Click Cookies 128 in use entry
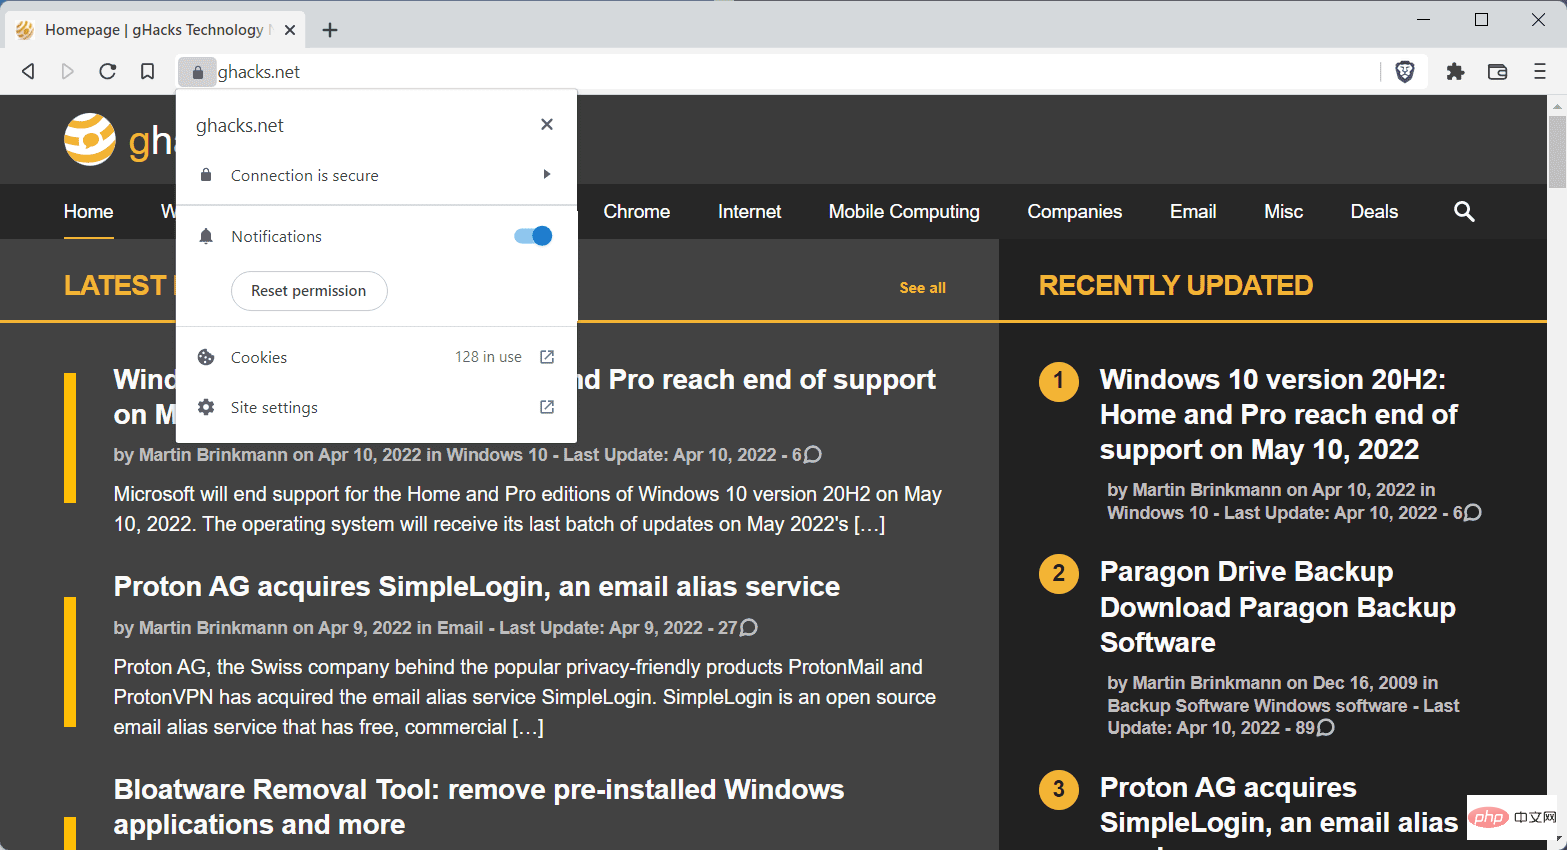This screenshot has height=850, width=1567. (376, 357)
